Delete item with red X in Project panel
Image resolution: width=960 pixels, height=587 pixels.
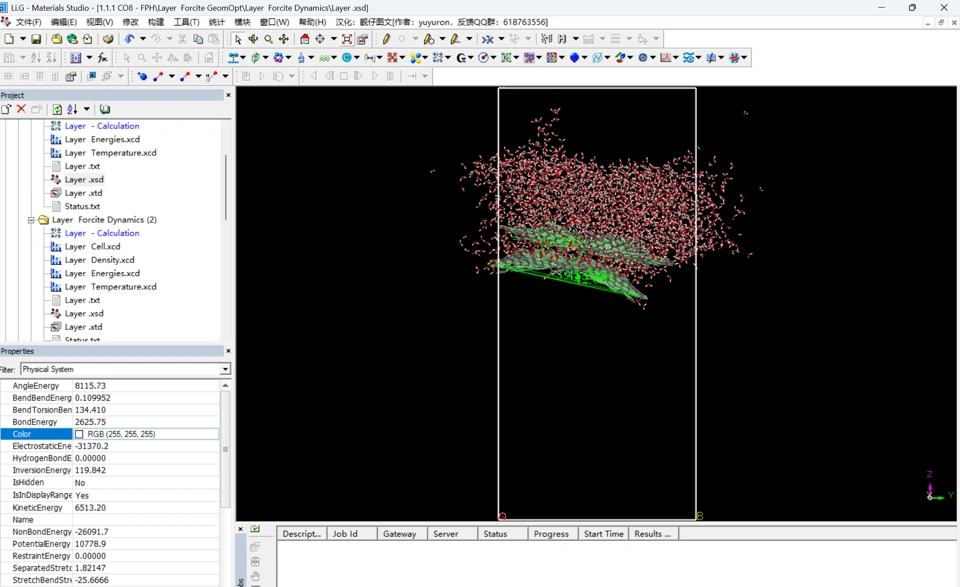(x=21, y=109)
